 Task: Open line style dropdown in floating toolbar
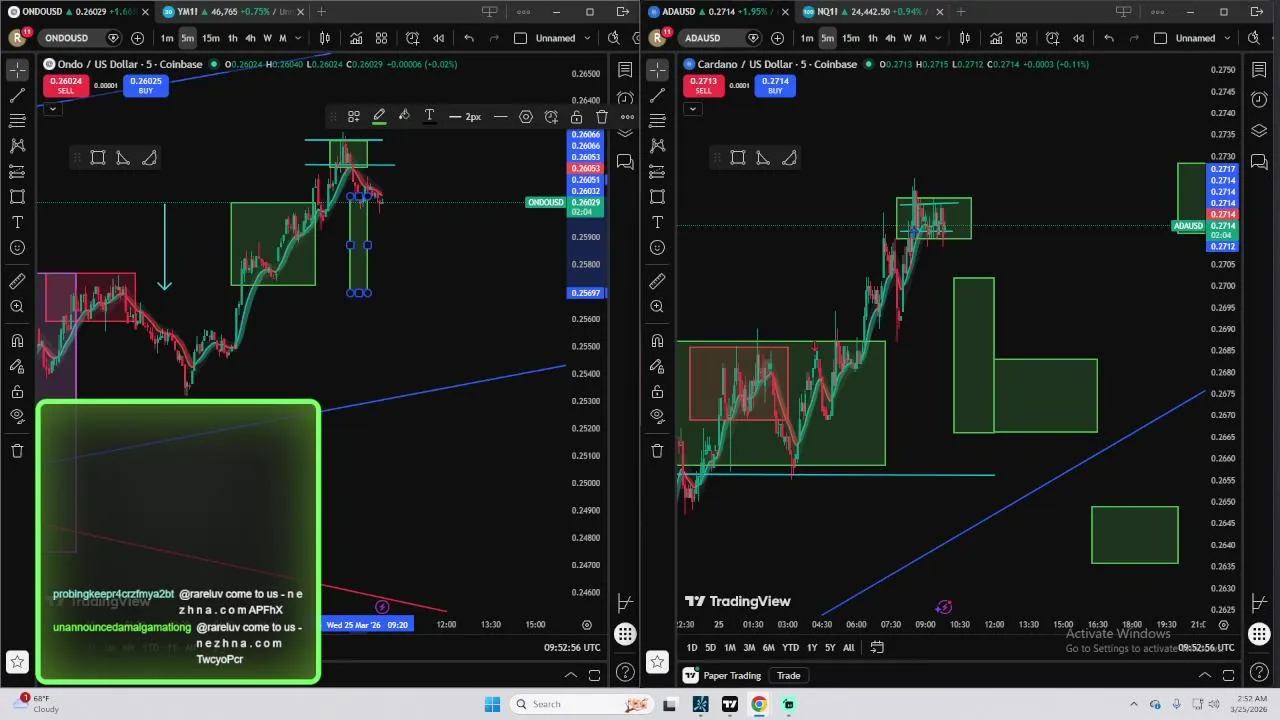(x=500, y=117)
